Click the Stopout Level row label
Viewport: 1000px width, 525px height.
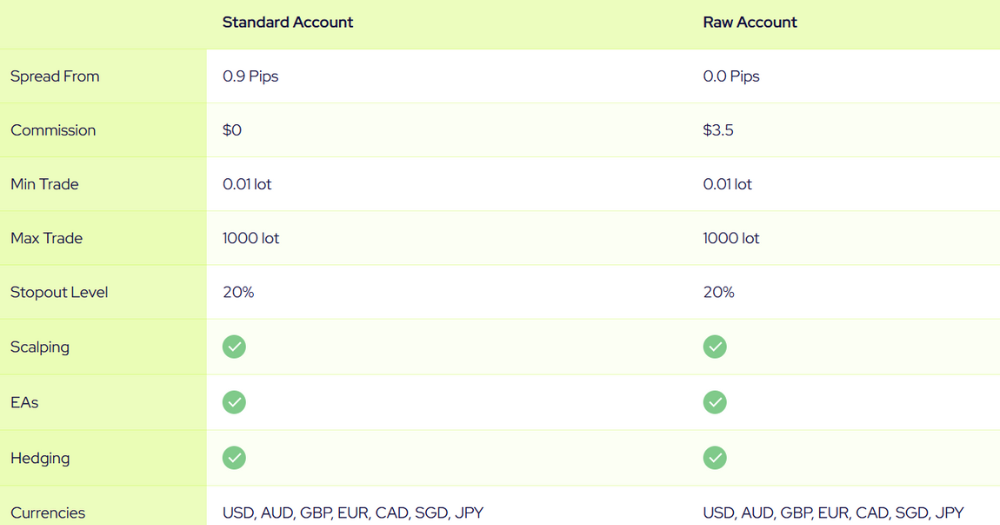pos(59,292)
